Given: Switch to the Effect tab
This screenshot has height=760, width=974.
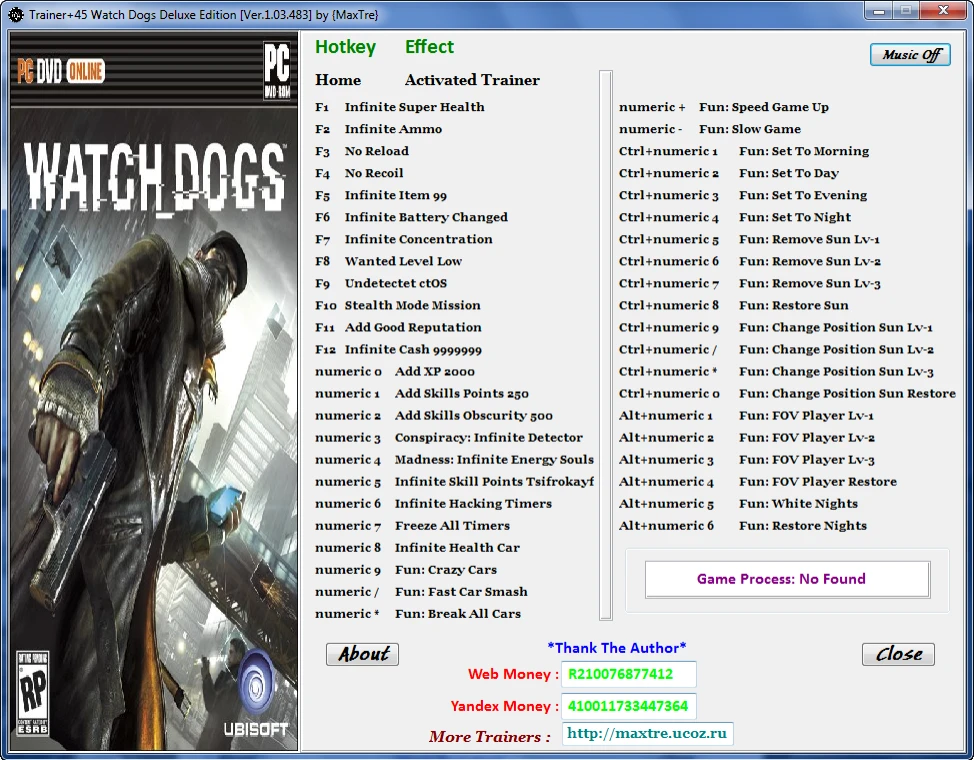Looking at the screenshot, I should (x=429, y=47).
